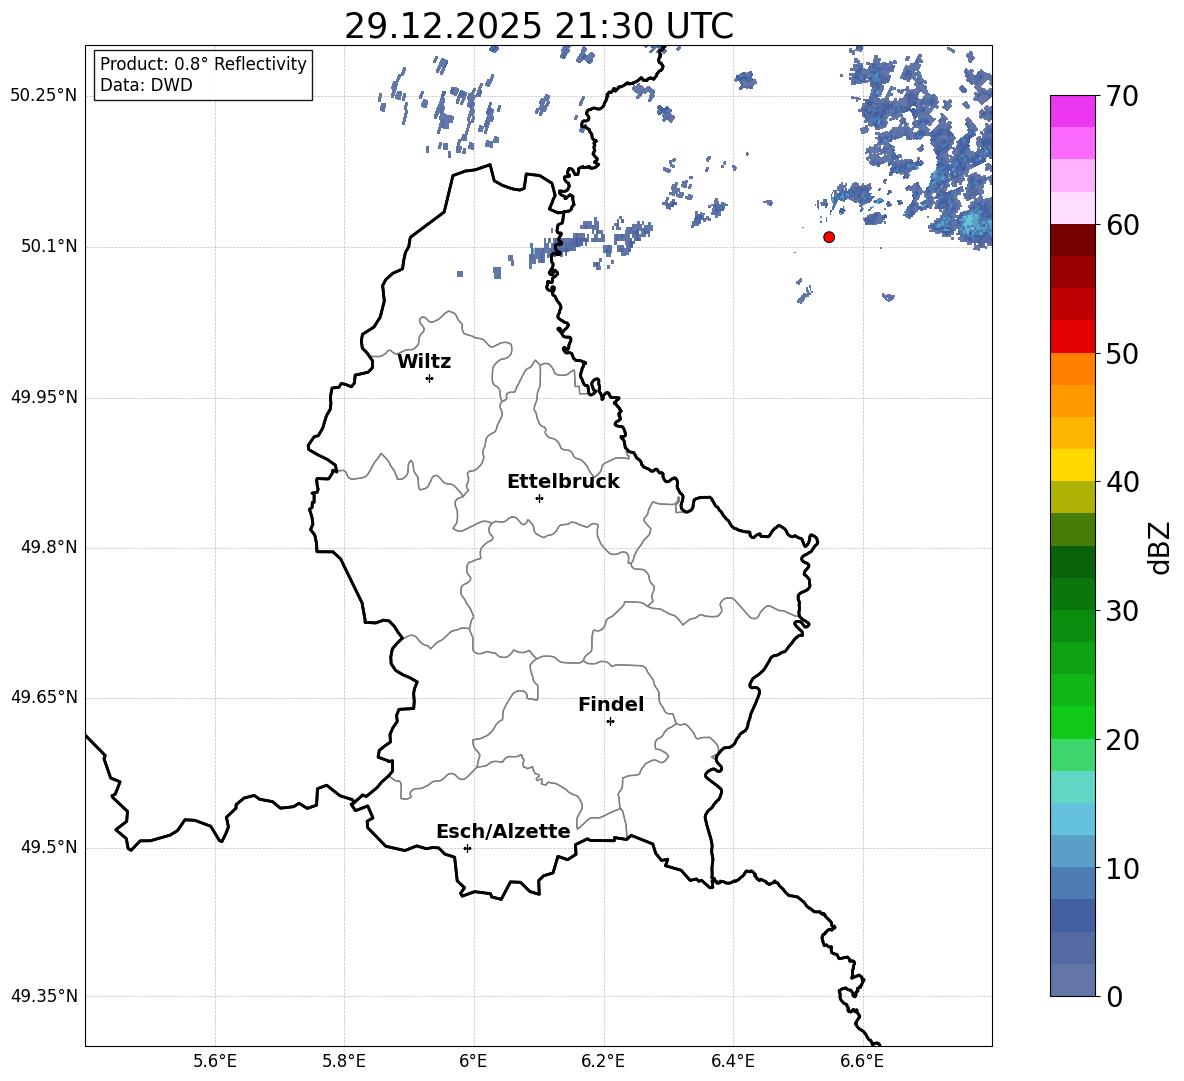Viewport: 1184px width, 1081px height.
Task: Click the 50.25°N latitude label
Action: click(44, 96)
